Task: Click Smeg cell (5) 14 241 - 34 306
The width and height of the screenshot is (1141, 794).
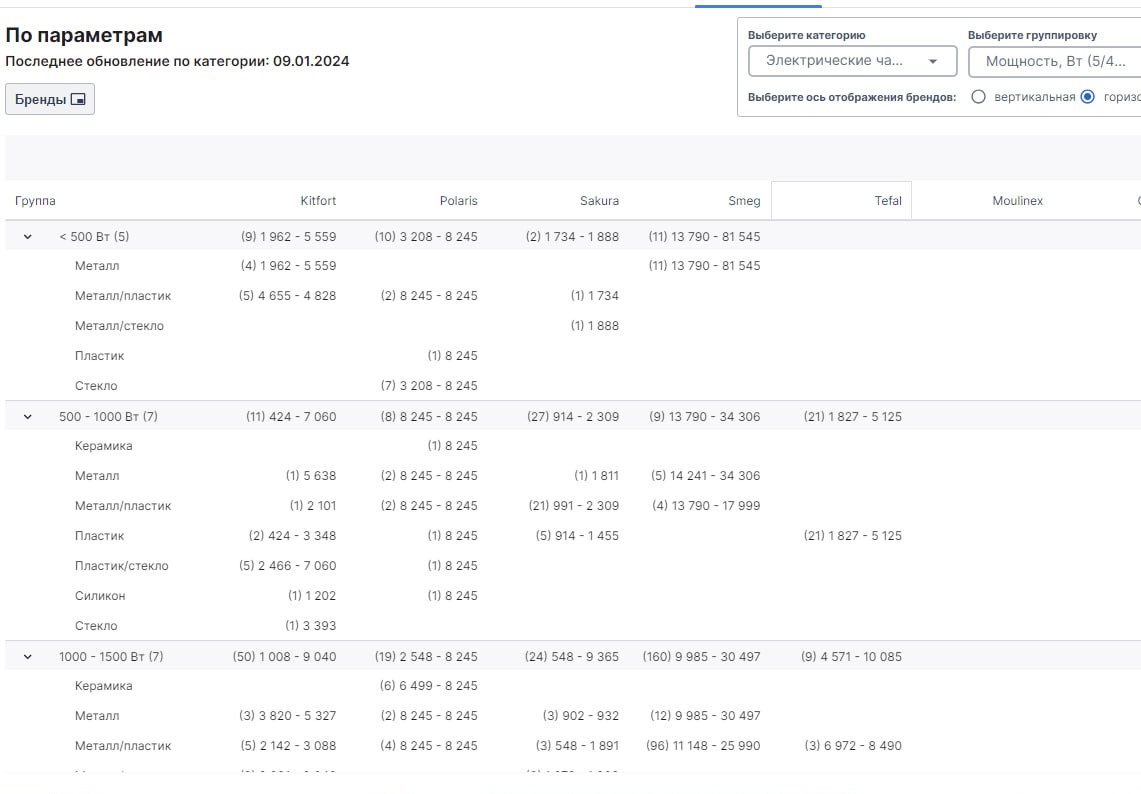Action: click(705, 476)
